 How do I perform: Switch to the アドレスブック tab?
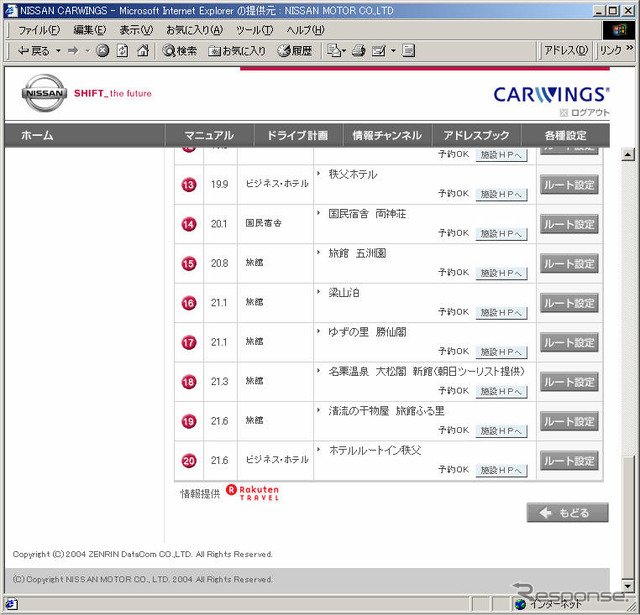coord(476,135)
